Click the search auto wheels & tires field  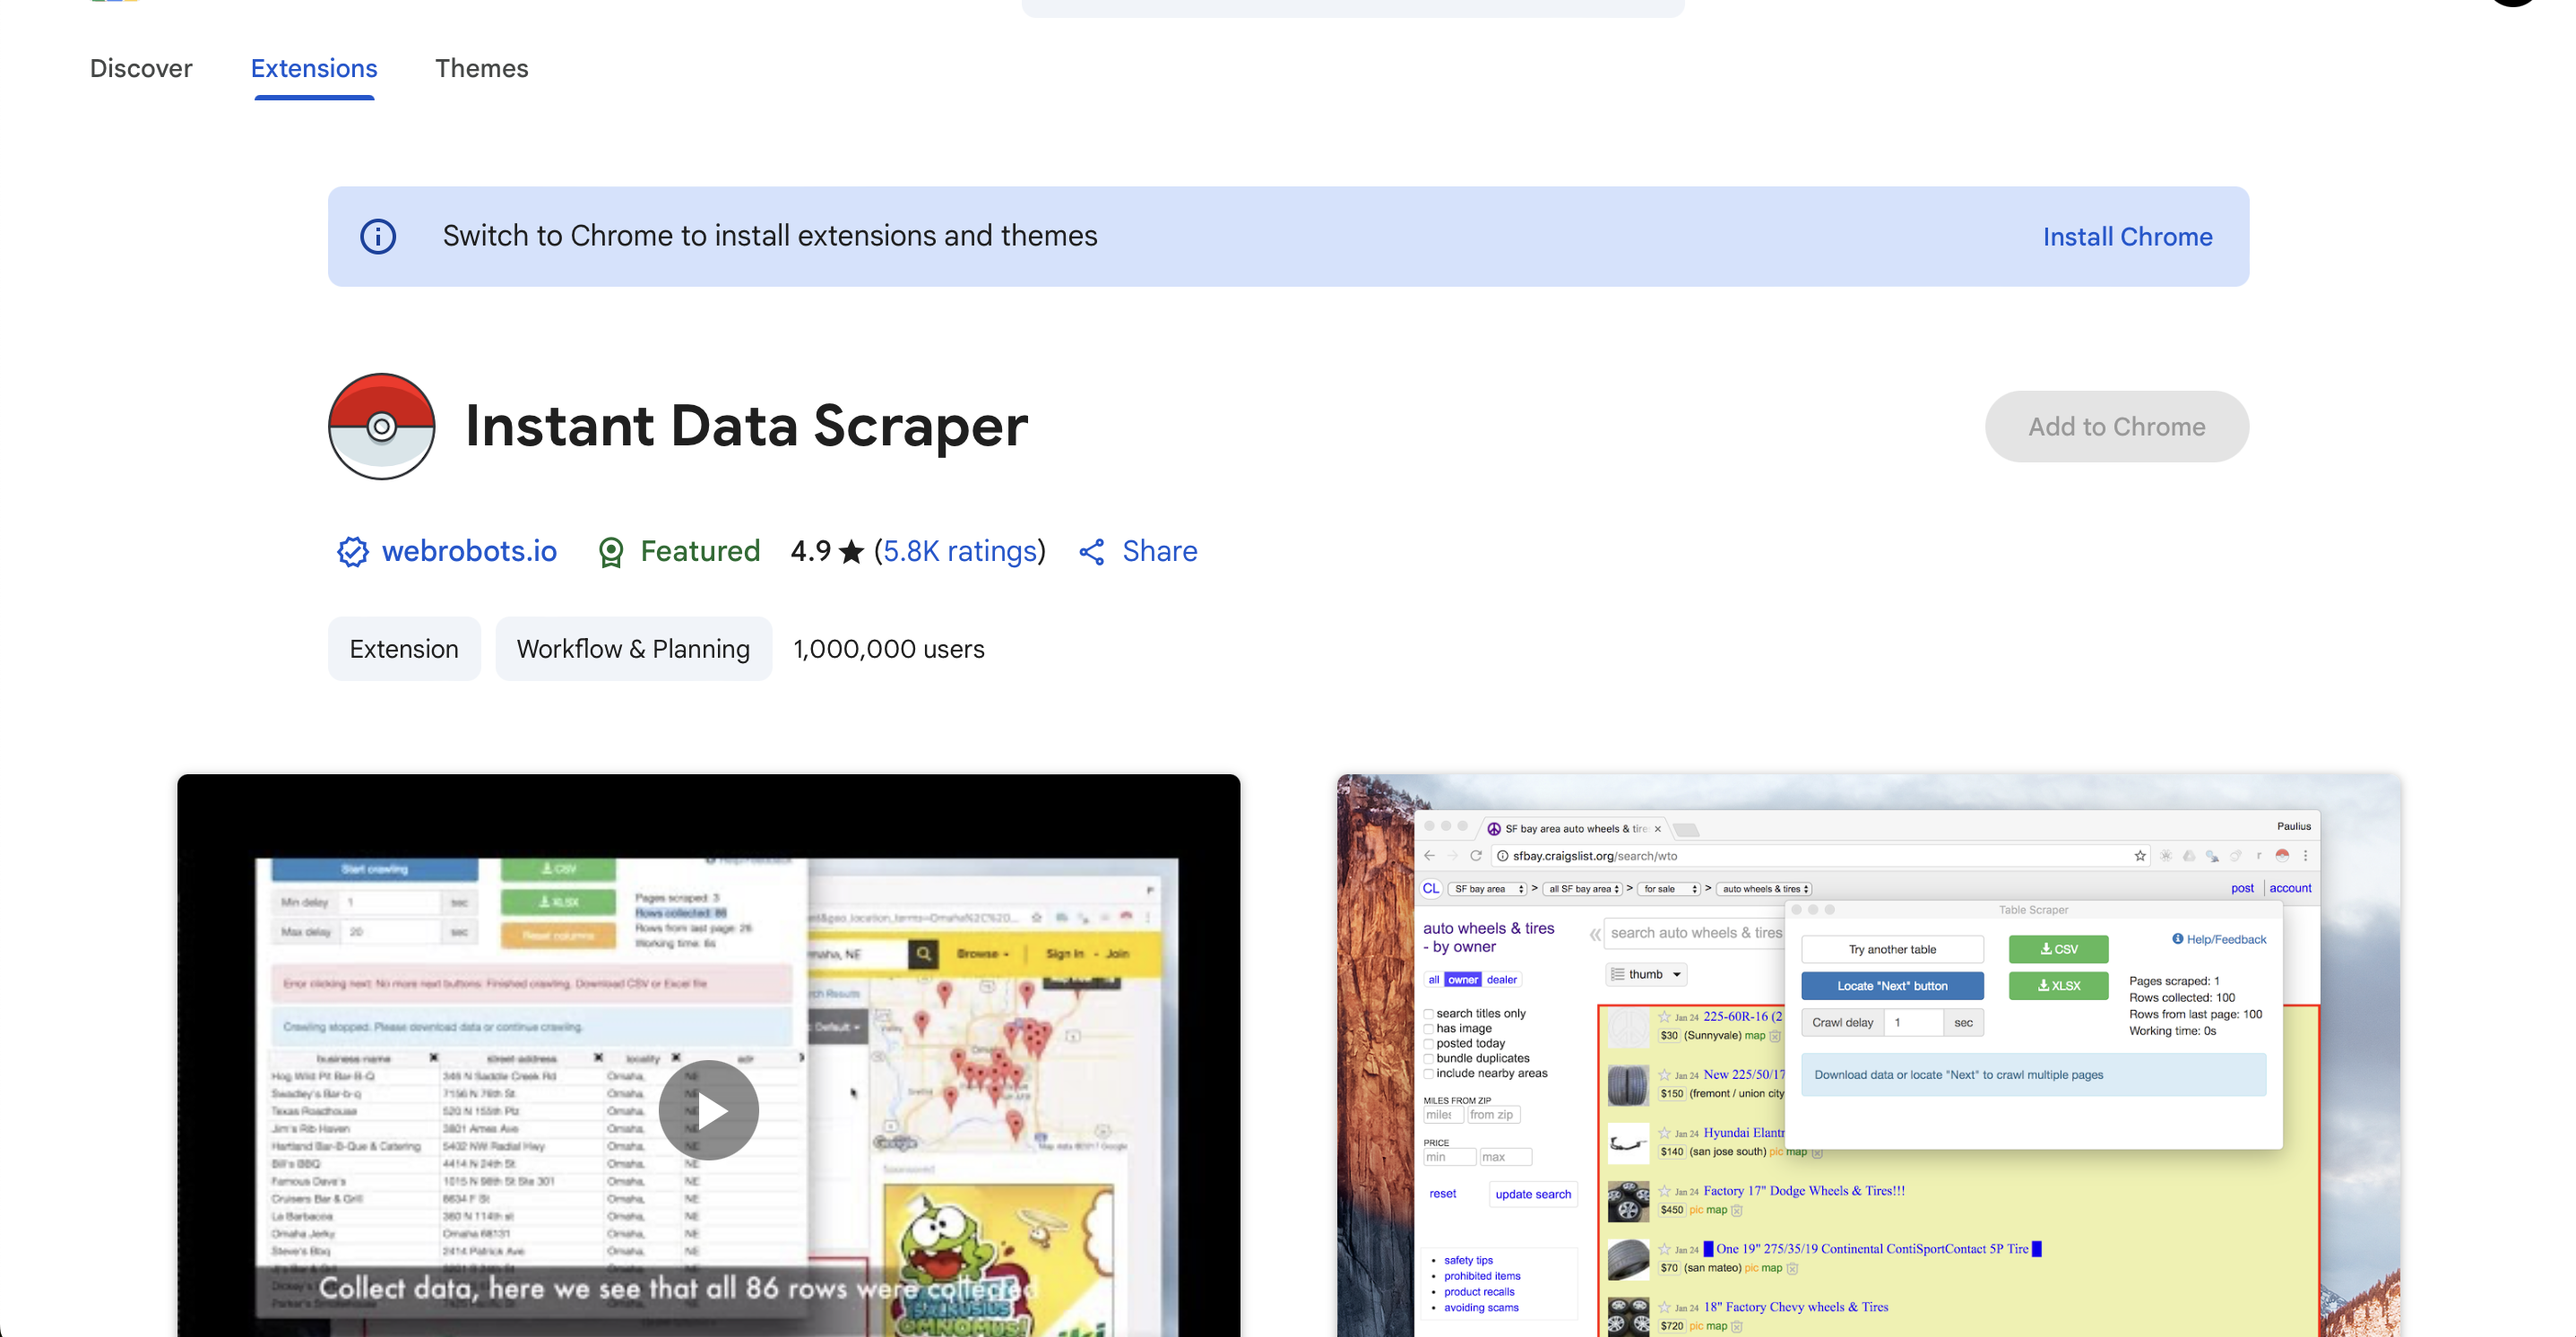point(1695,933)
